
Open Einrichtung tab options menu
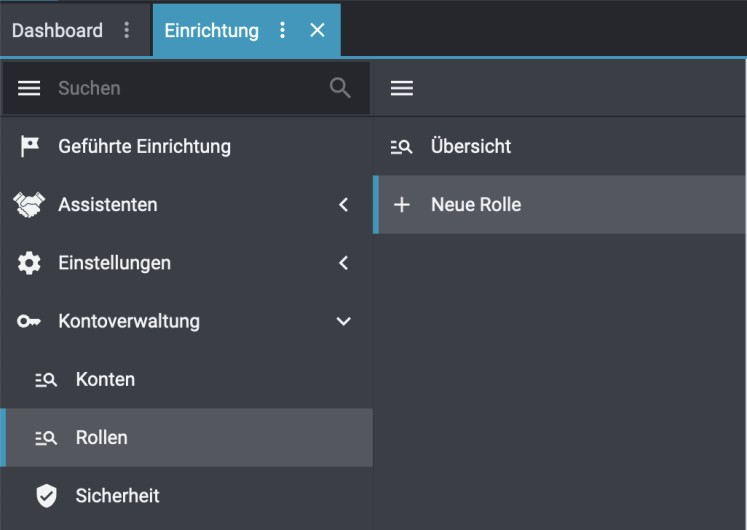point(282,30)
